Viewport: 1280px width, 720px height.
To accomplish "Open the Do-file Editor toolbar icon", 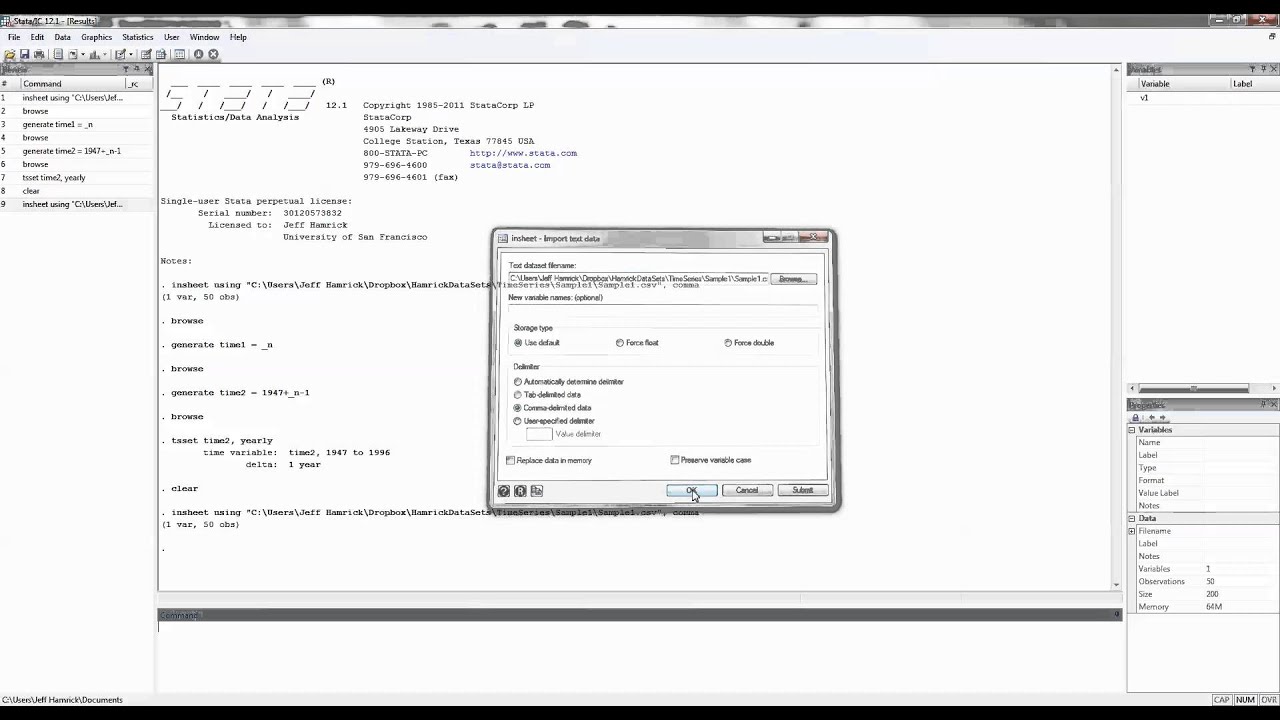I will click(x=120, y=54).
